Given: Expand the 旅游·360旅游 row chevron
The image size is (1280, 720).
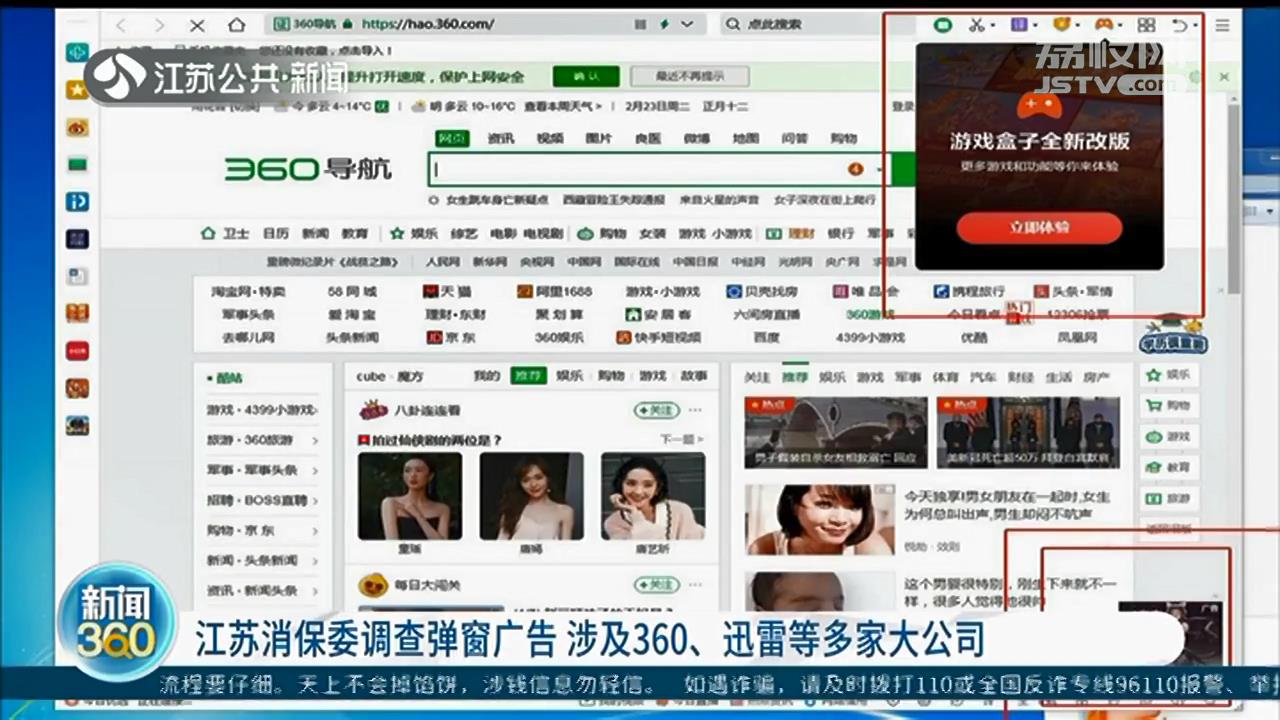Looking at the screenshot, I should pos(315,440).
